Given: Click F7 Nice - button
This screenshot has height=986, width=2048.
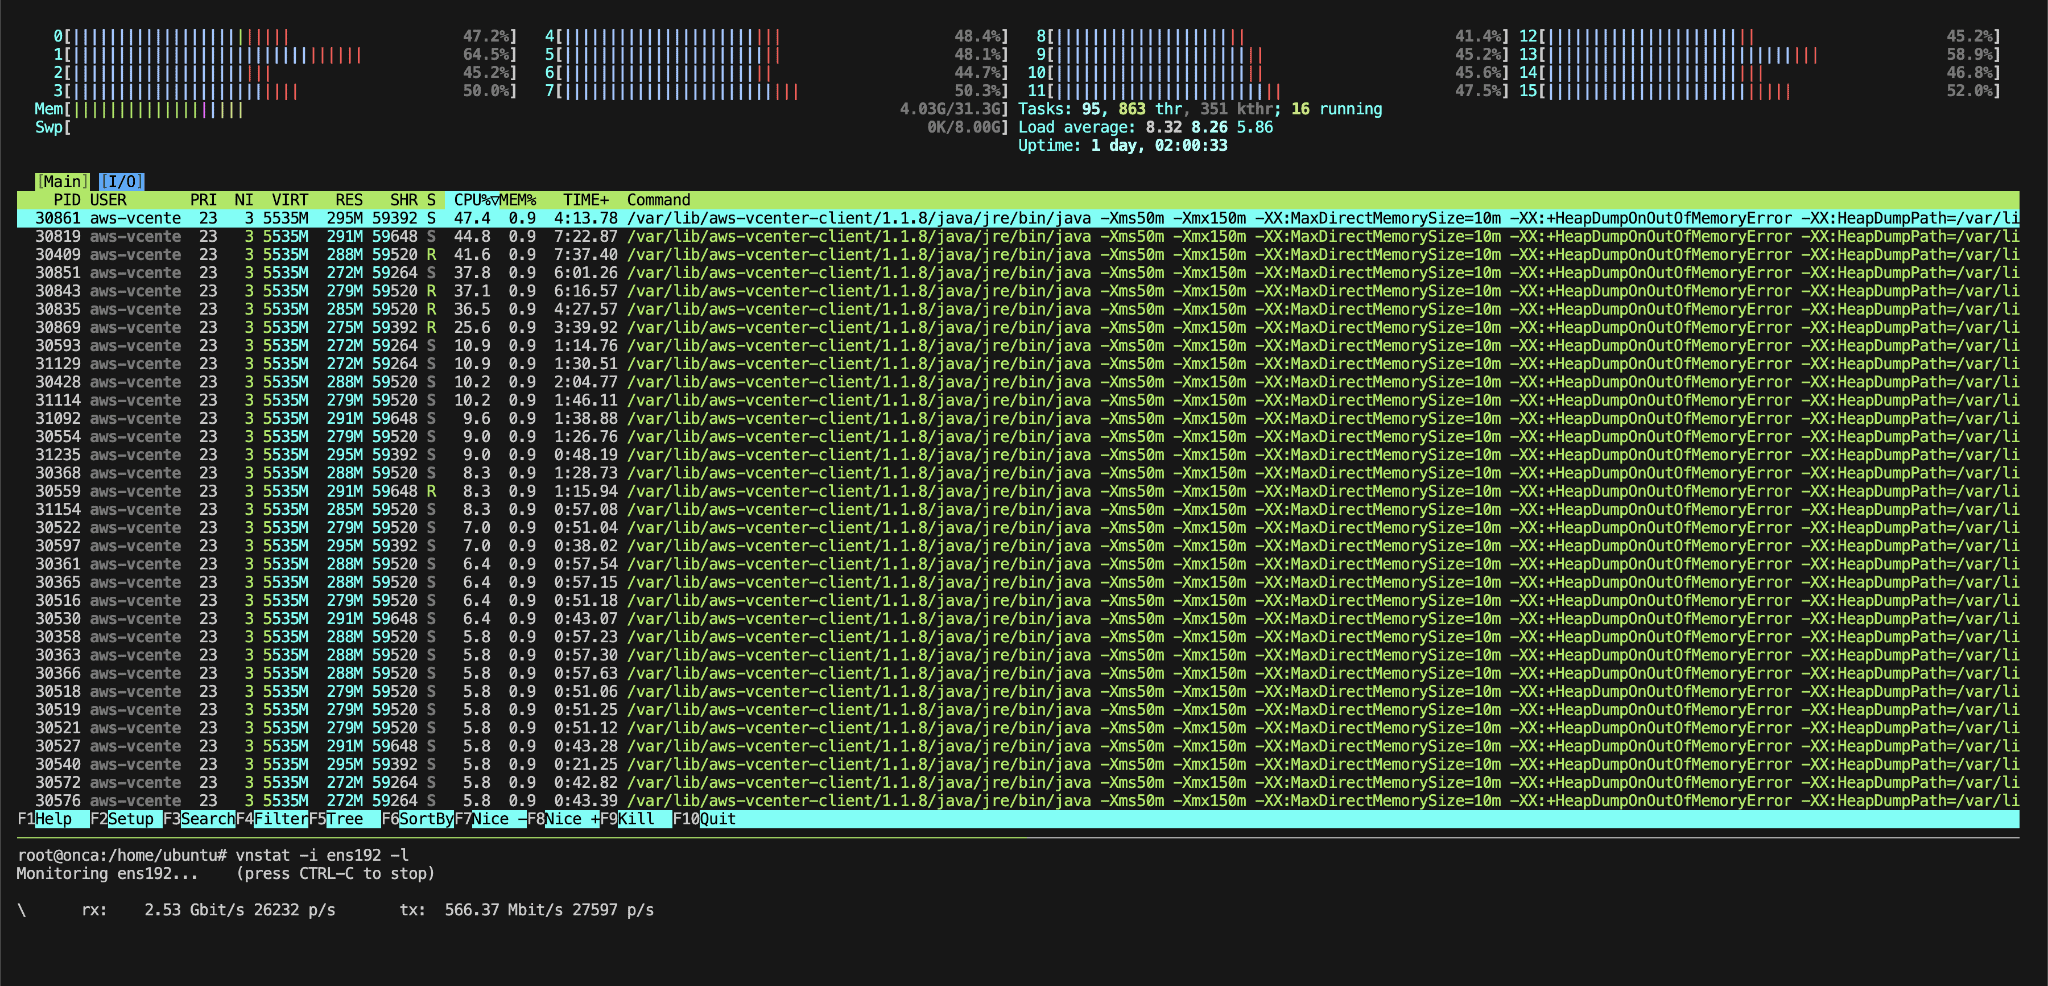Looking at the screenshot, I should point(491,819).
